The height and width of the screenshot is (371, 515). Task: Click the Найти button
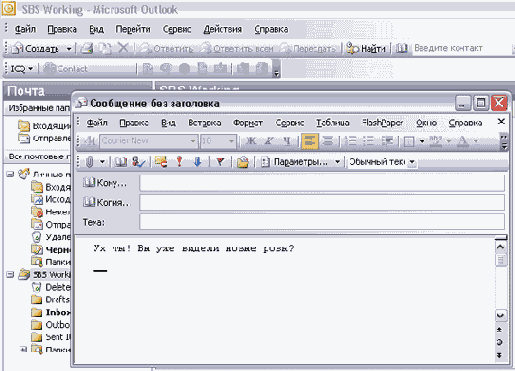[366, 49]
